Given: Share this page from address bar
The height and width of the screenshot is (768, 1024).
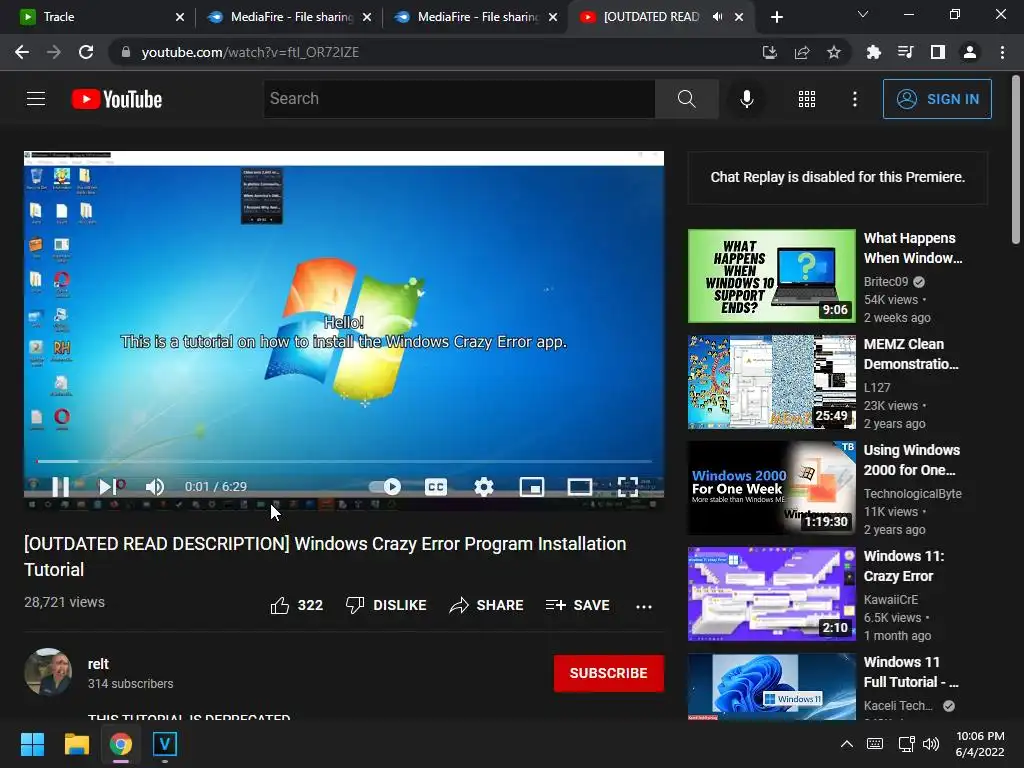Looking at the screenshot, I should (801, 52).
